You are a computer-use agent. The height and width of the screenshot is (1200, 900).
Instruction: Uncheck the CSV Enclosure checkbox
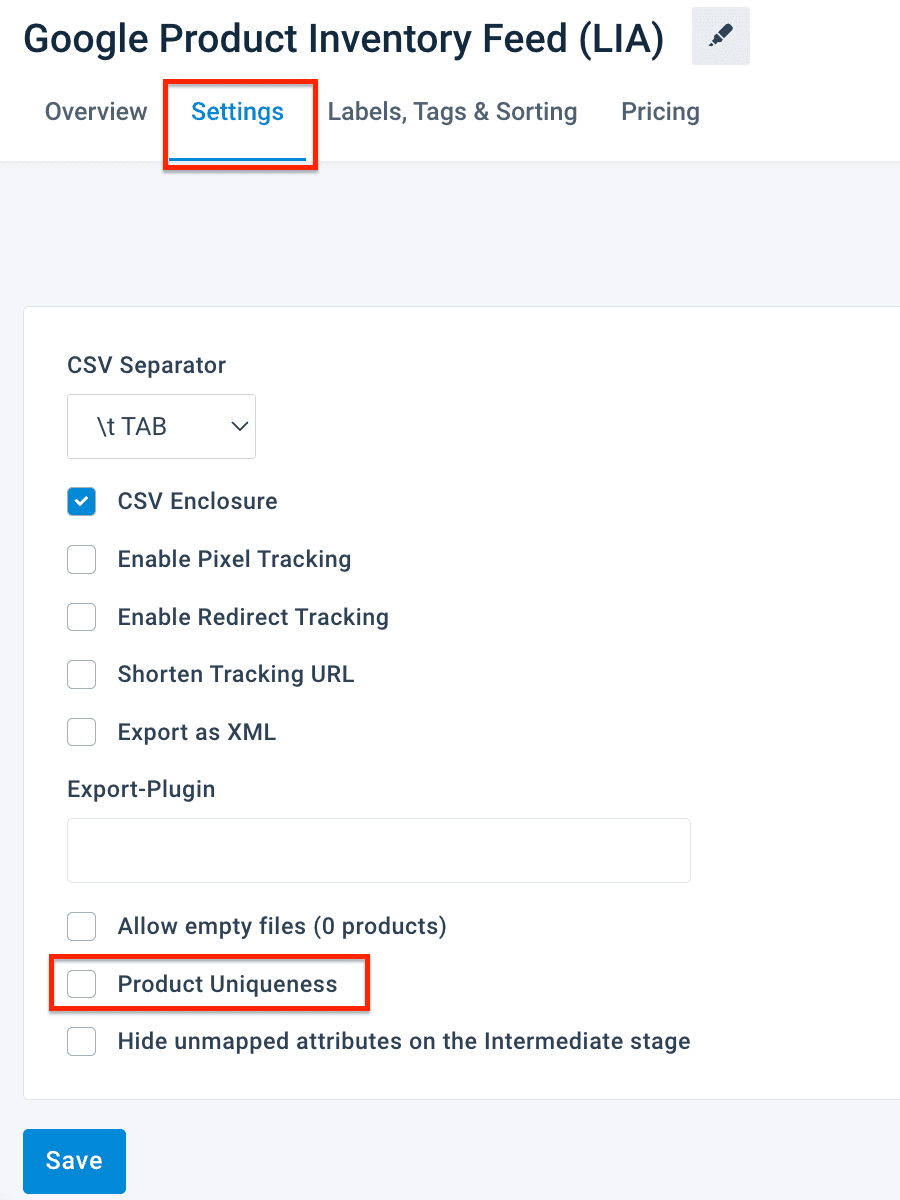coord(82,502)
